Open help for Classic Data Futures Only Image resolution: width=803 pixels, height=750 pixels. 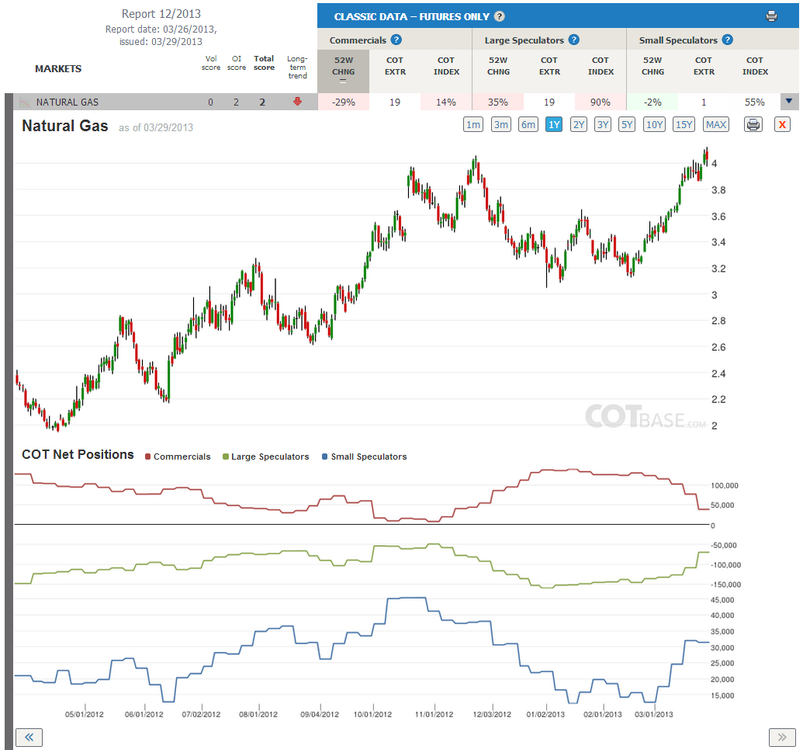[499, 16]
